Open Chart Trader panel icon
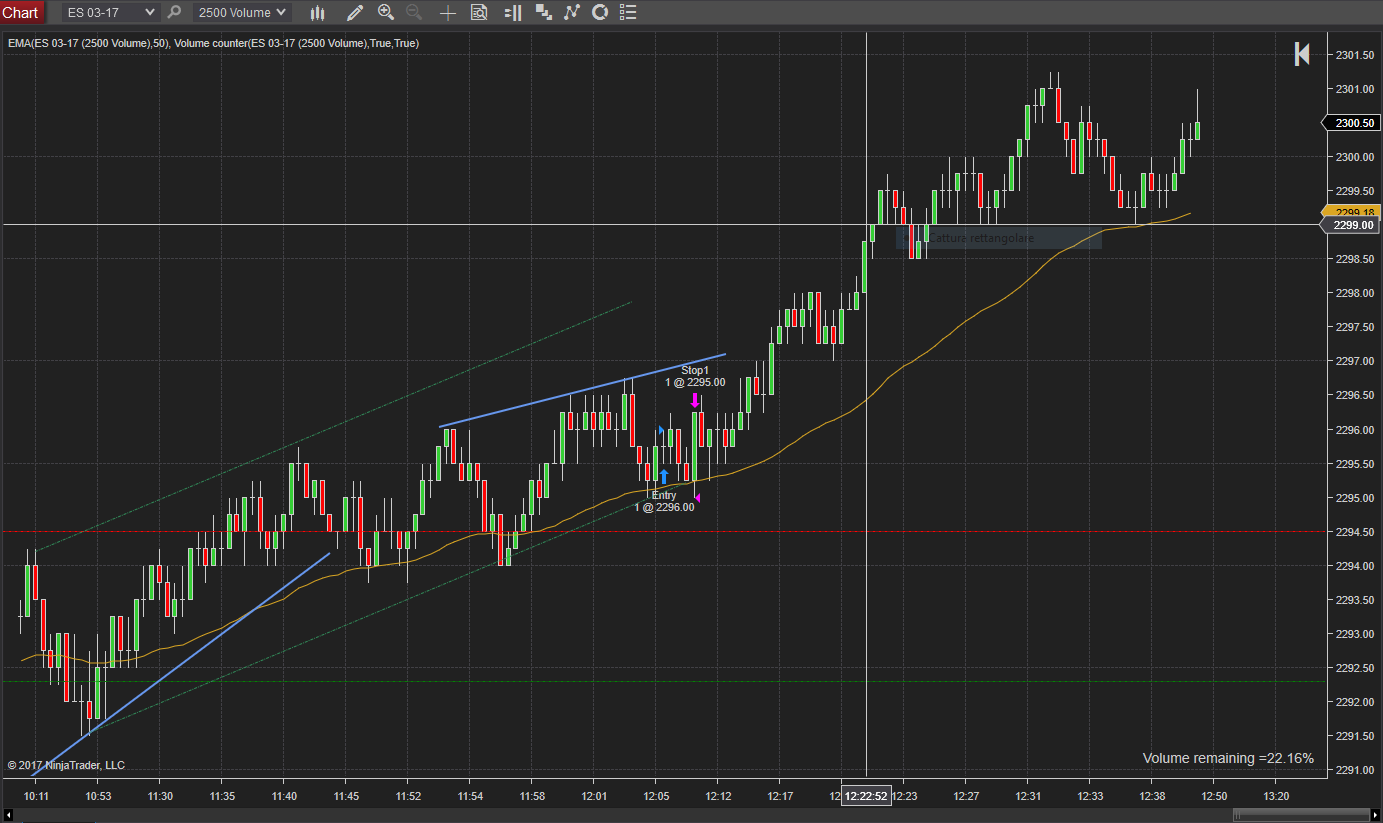The width and height of the screenshot is (1383, 823). coord(512,13)
